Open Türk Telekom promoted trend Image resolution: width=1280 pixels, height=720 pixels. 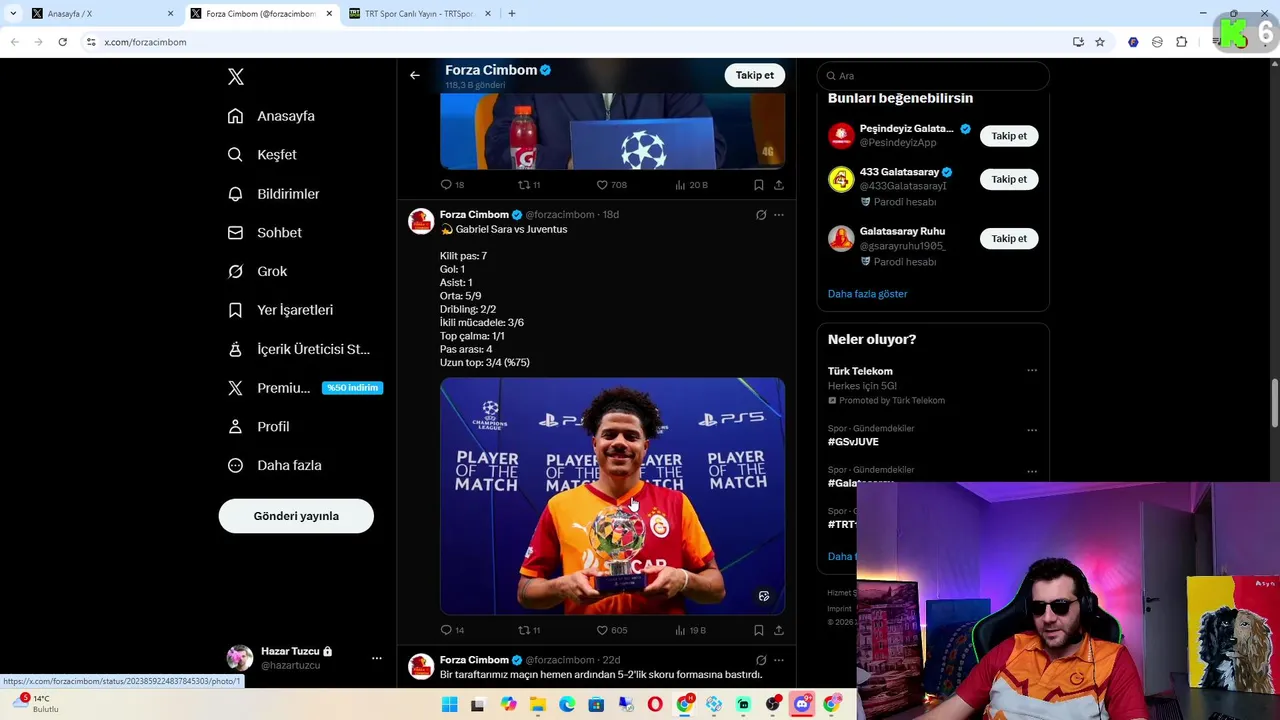tap(860, 371)
